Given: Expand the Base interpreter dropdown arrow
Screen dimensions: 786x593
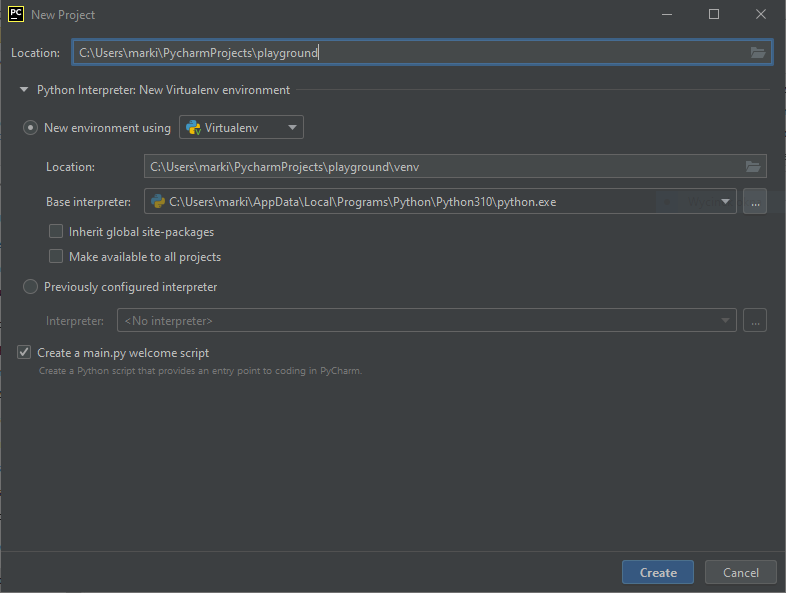Looking at the screenshot, I should [725, 202].
